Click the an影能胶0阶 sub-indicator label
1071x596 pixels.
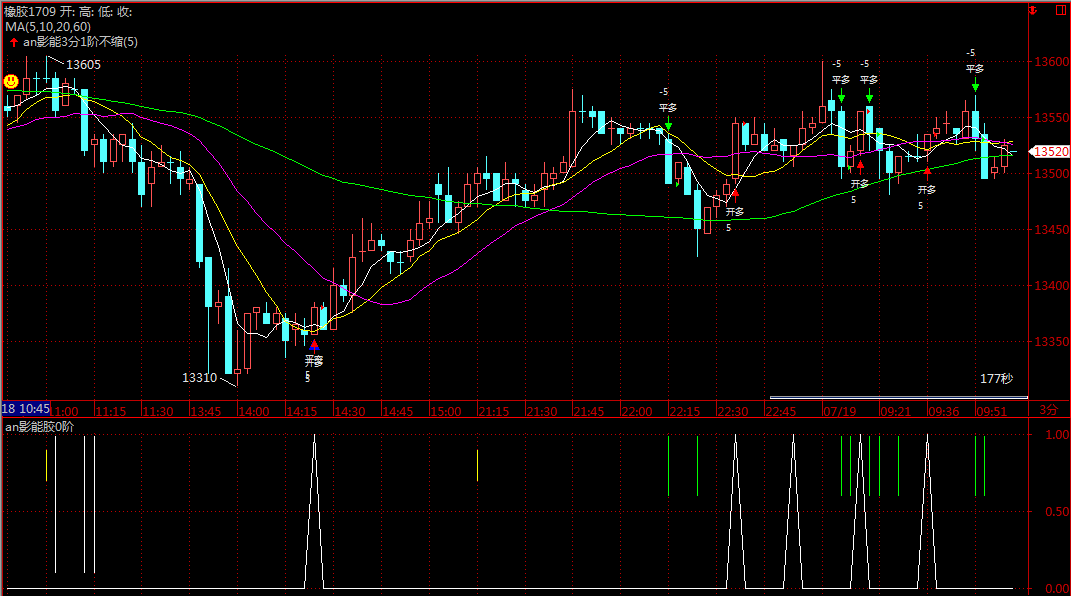(x=40, y=427)
